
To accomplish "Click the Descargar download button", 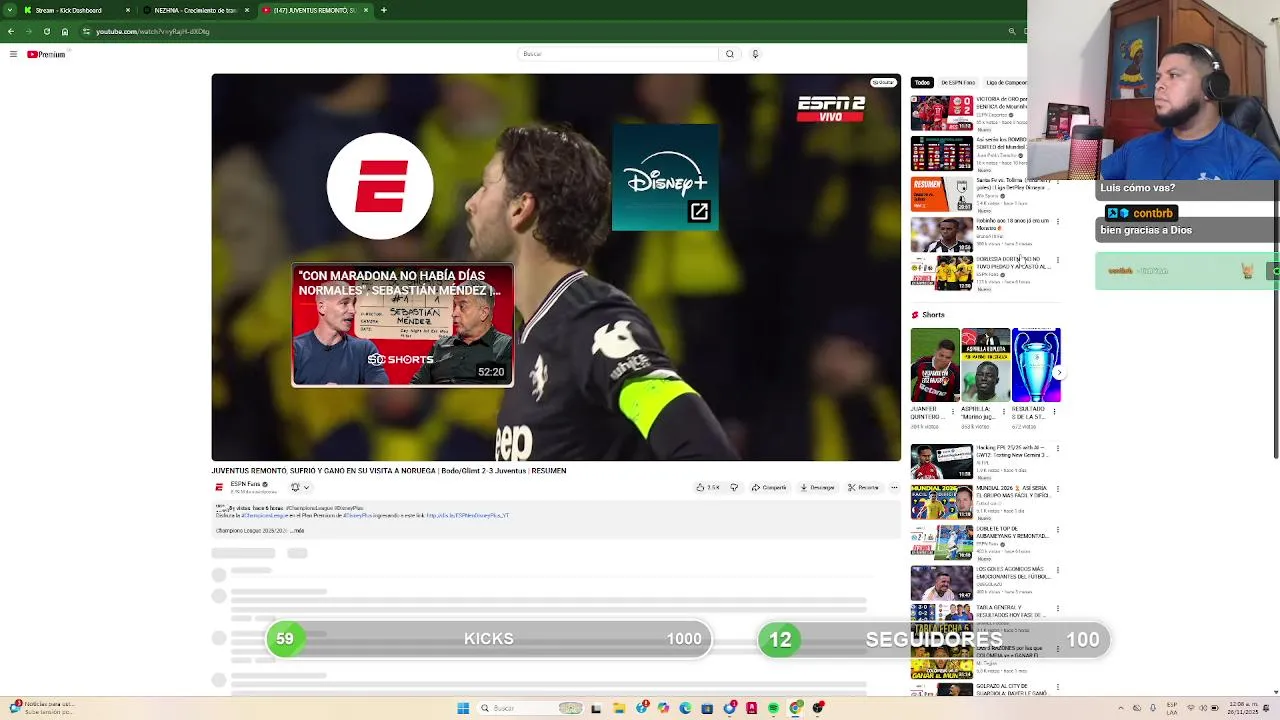I will 818,488.
